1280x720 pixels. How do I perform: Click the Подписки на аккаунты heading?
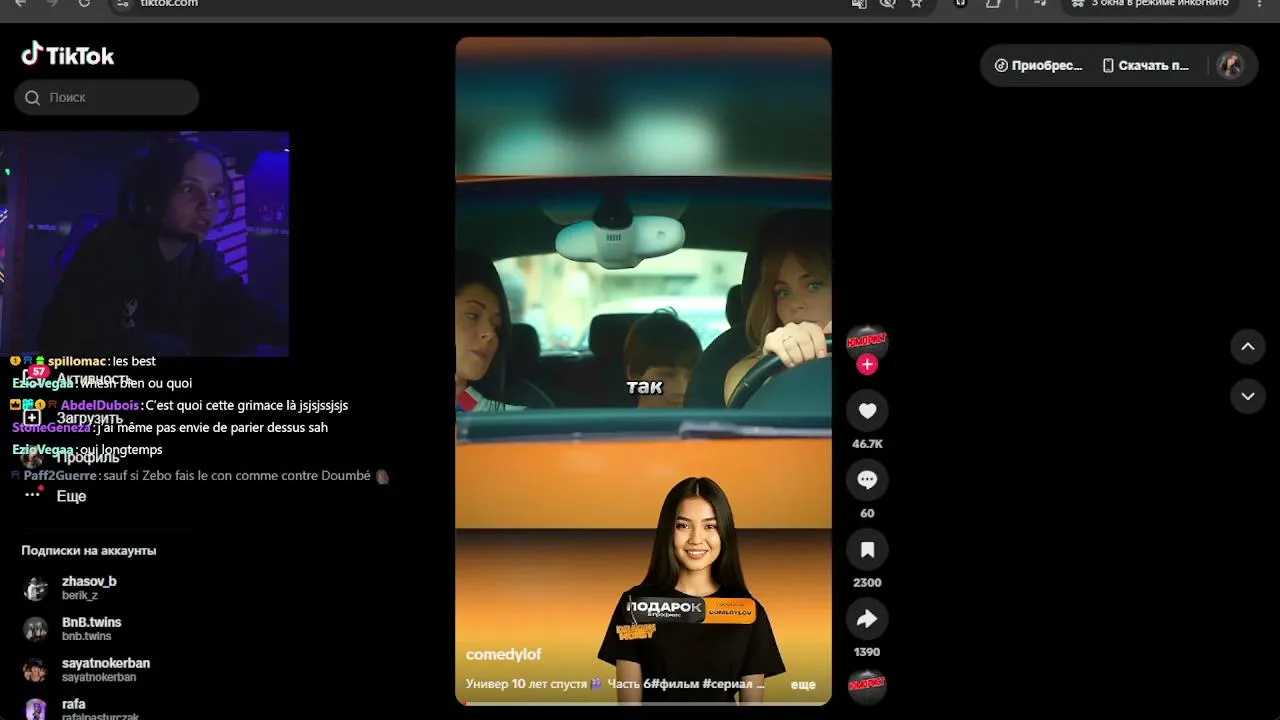89,550
